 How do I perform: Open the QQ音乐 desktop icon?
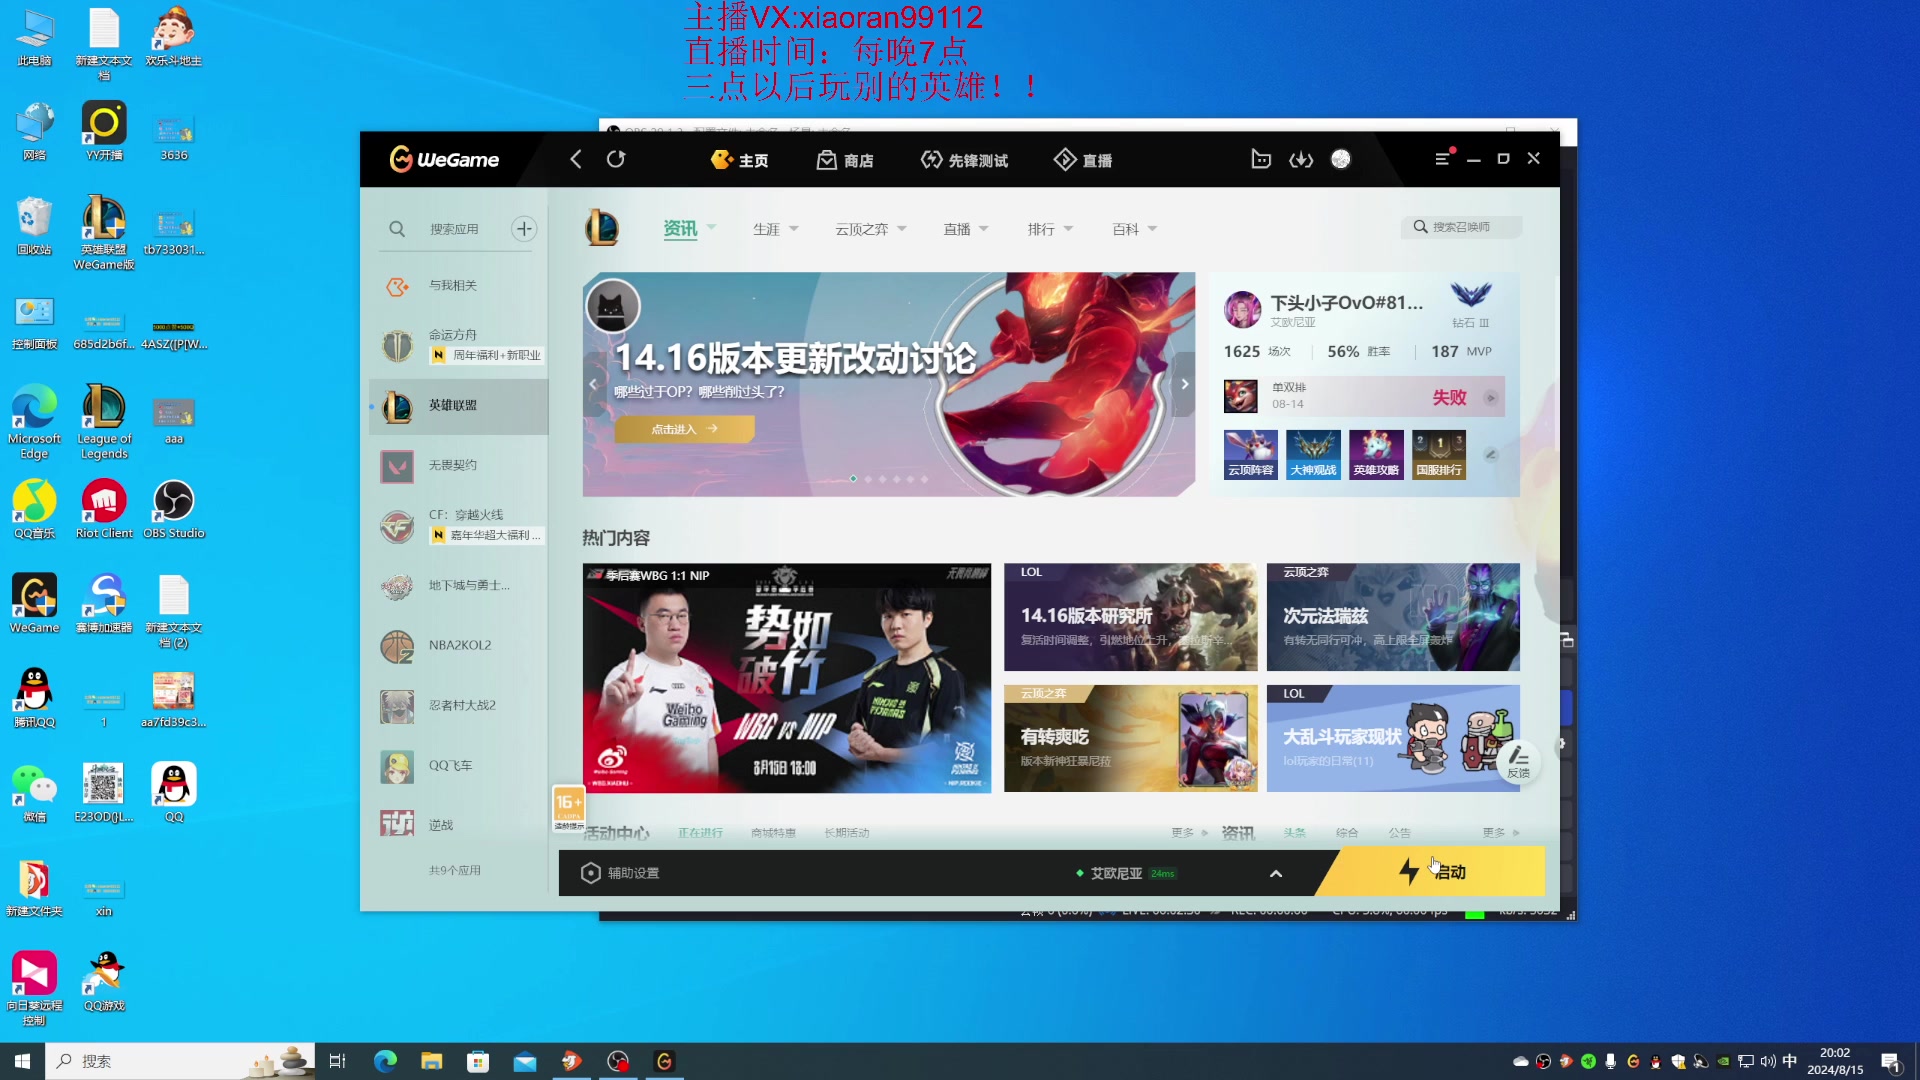[34, 510]
